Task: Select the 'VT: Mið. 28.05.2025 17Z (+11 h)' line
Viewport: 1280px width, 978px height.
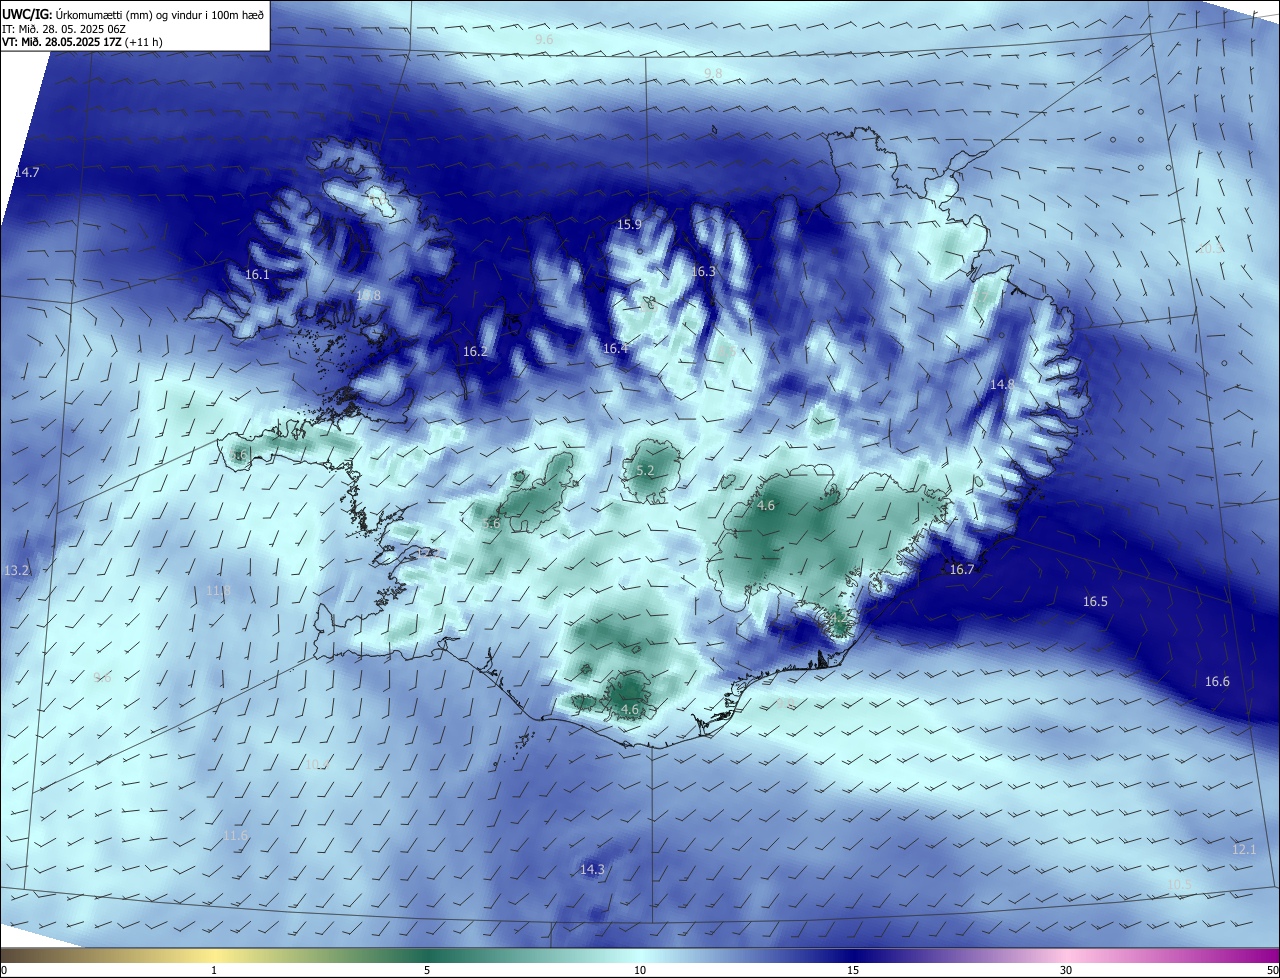Action: pos(82,42)
